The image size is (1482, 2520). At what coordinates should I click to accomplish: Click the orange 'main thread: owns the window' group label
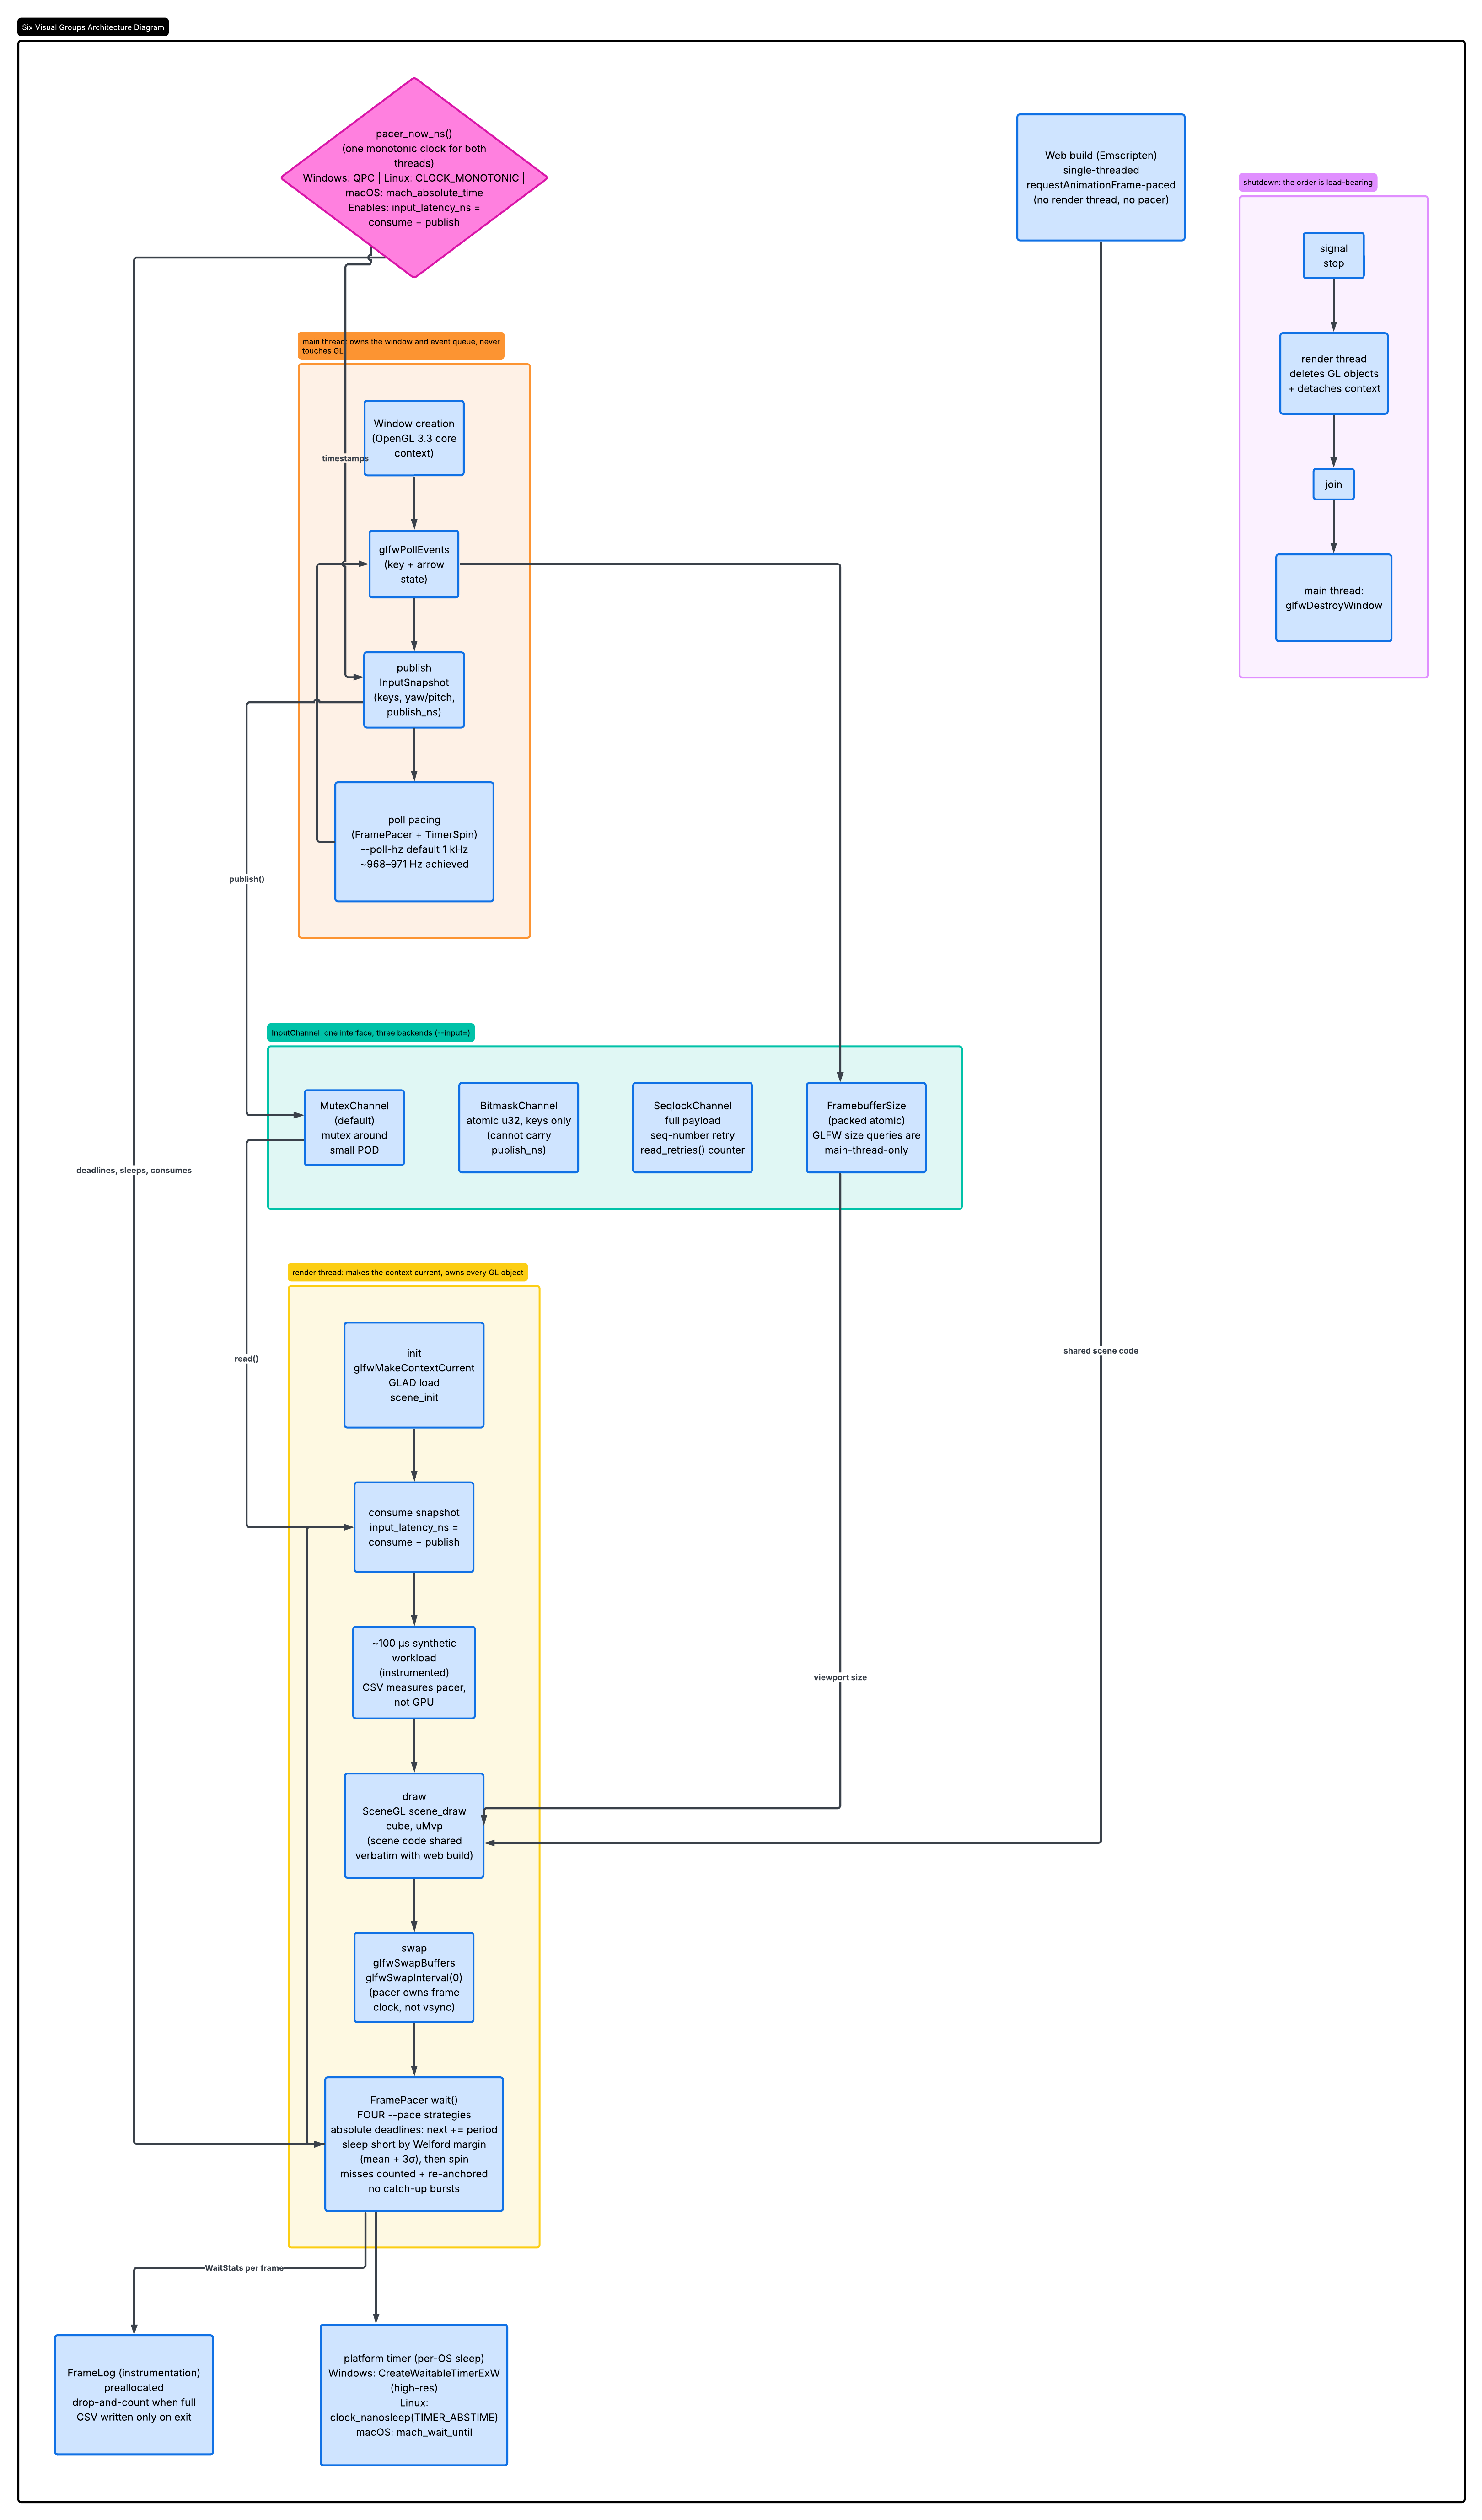pos(401,346)
